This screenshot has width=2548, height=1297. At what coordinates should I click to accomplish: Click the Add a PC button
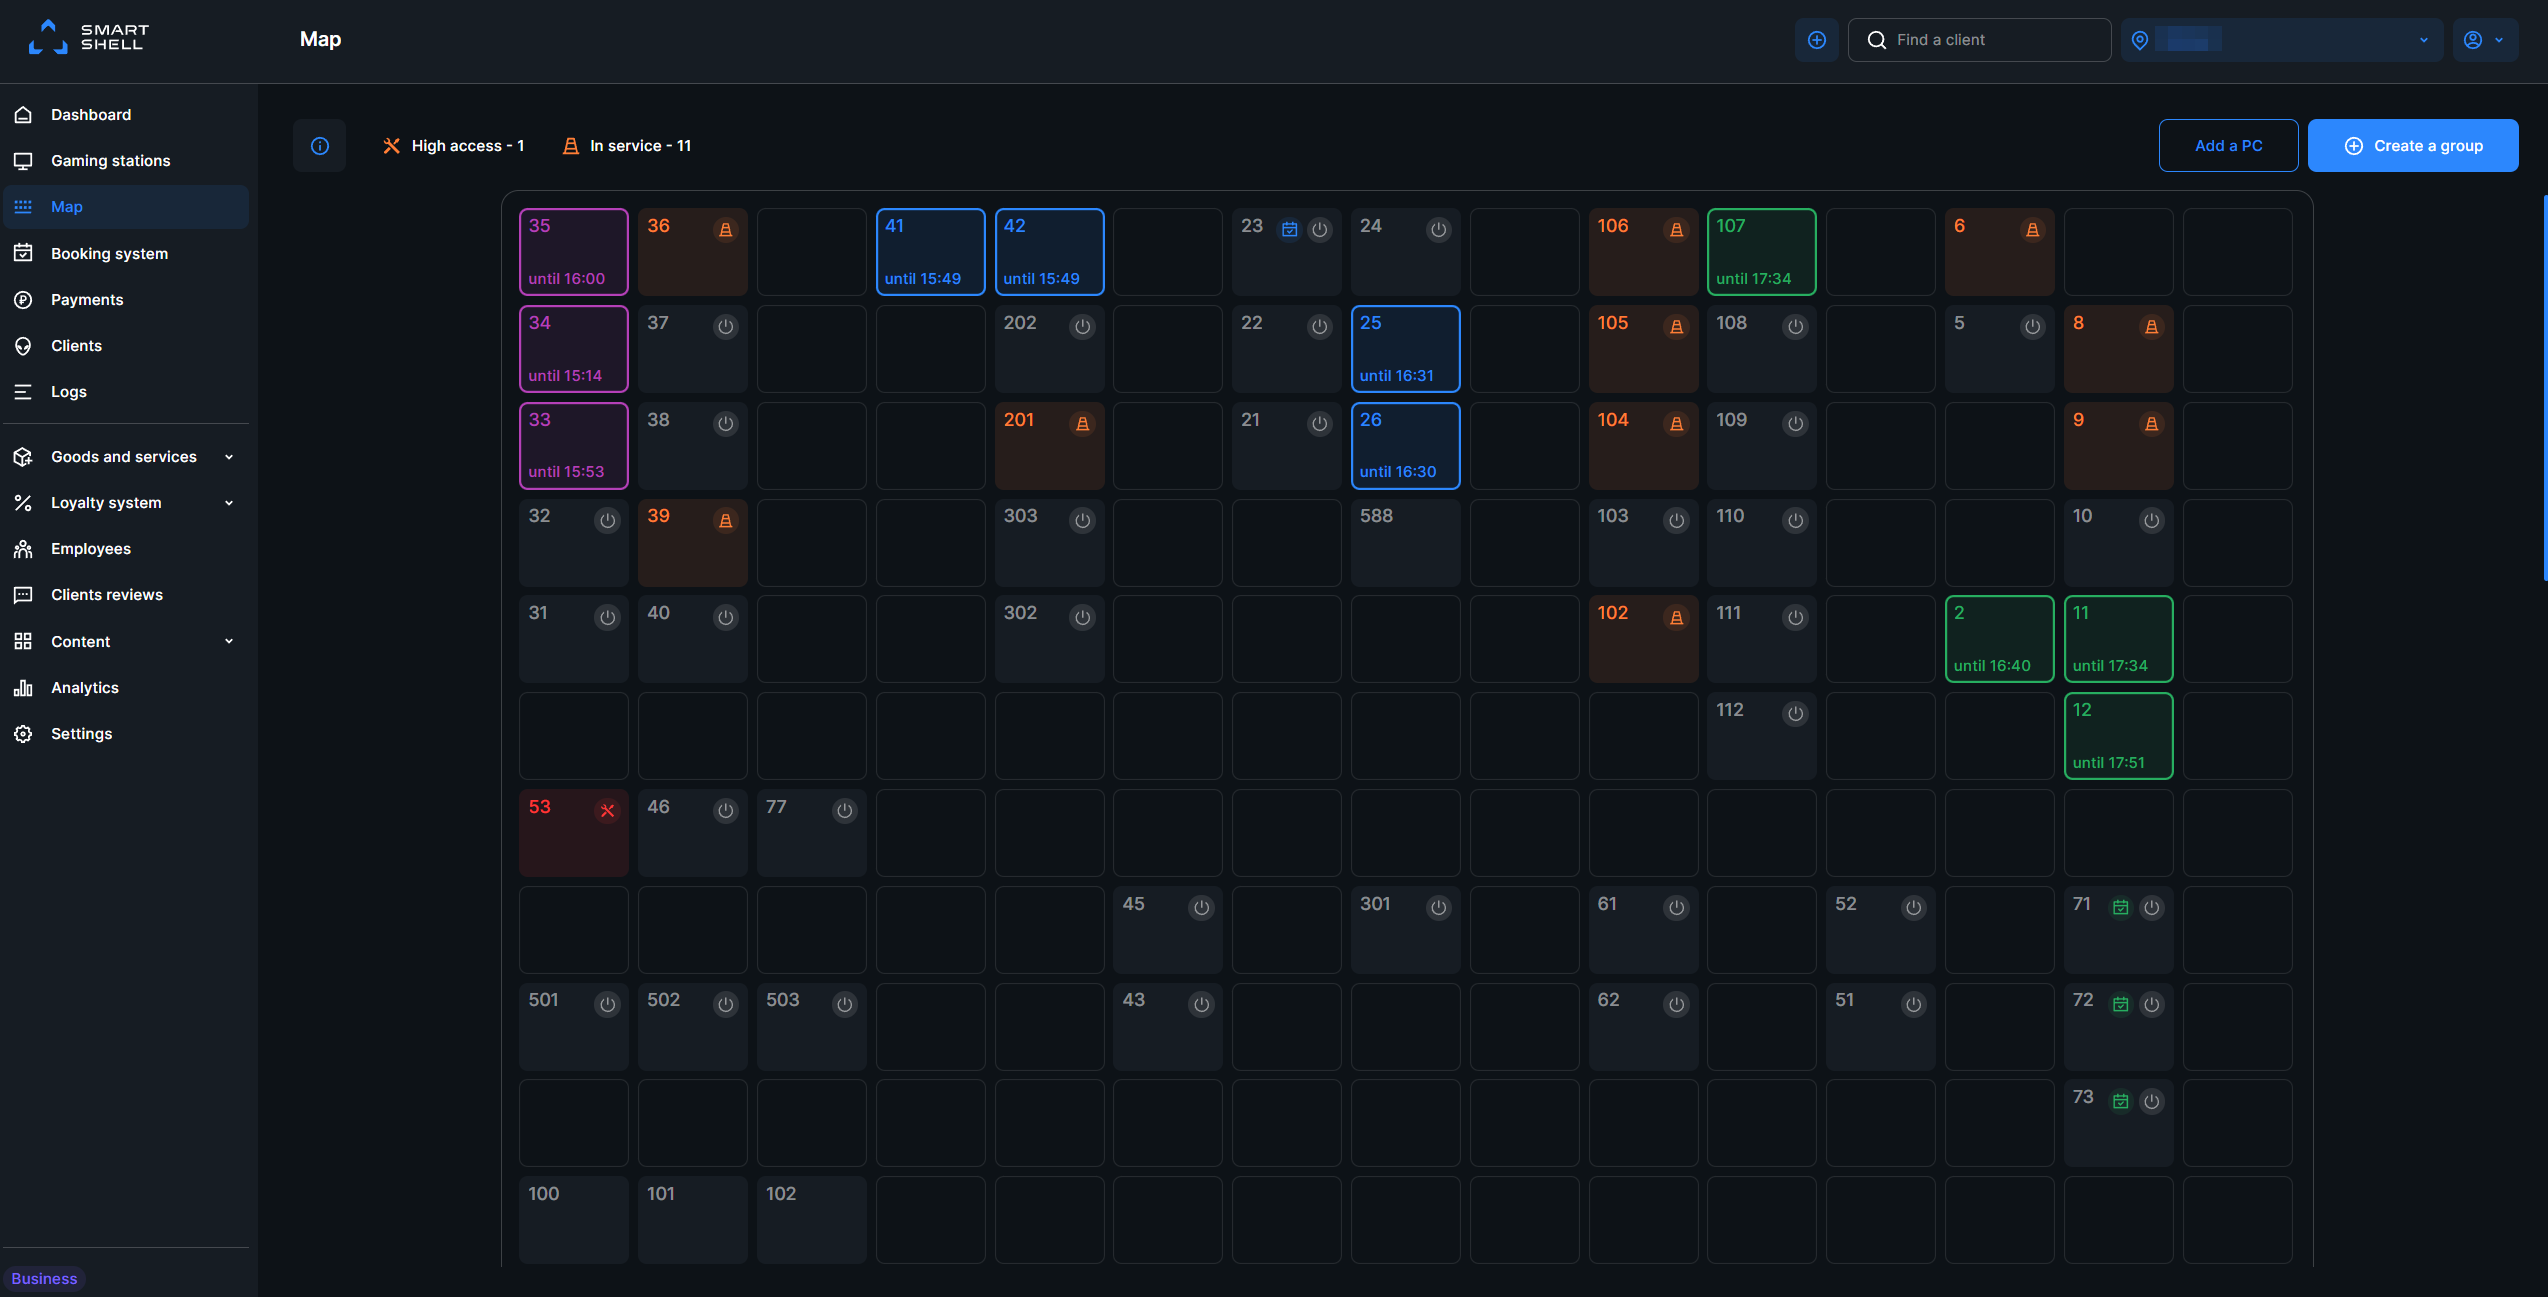[2228, 146]
